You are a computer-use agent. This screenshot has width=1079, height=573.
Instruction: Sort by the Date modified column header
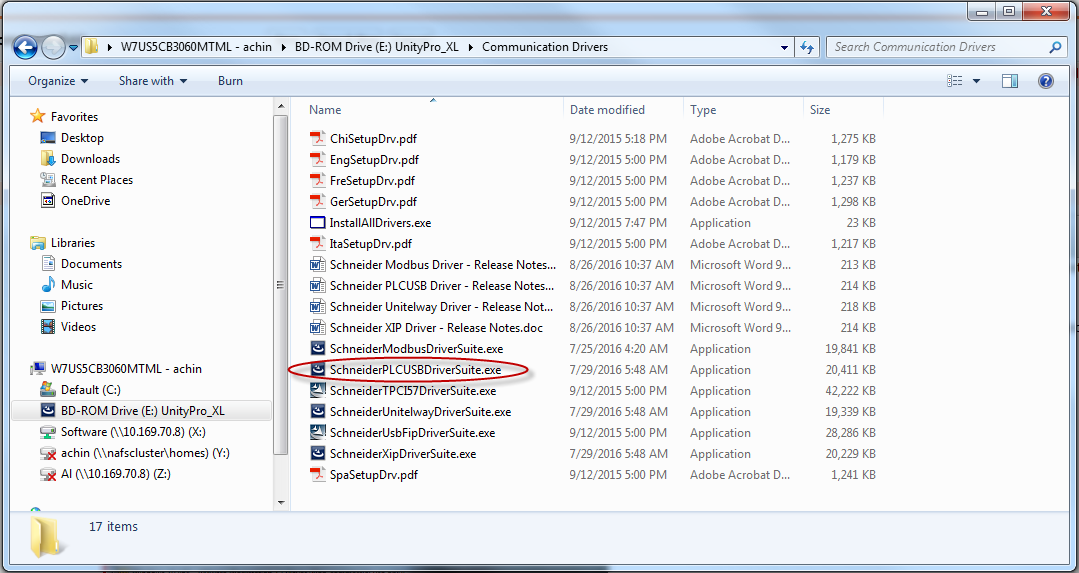(x=608, y=109)
